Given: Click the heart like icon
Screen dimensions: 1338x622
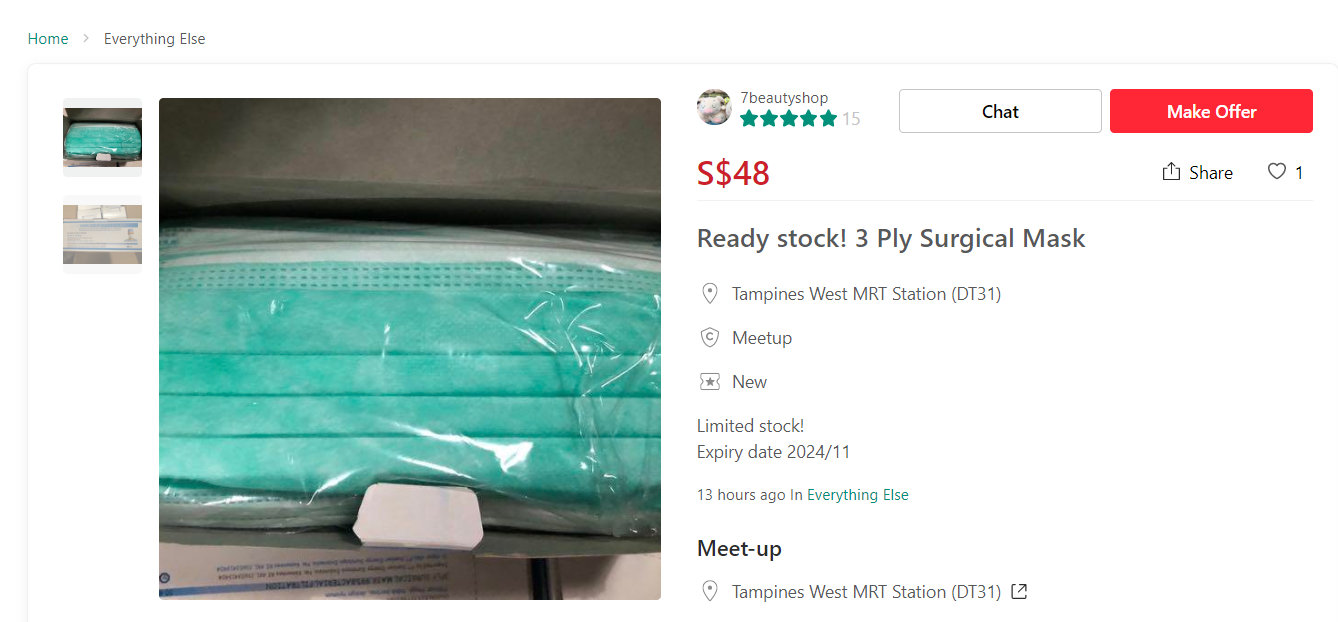Looking at the screenshot, I should 1276,172.
